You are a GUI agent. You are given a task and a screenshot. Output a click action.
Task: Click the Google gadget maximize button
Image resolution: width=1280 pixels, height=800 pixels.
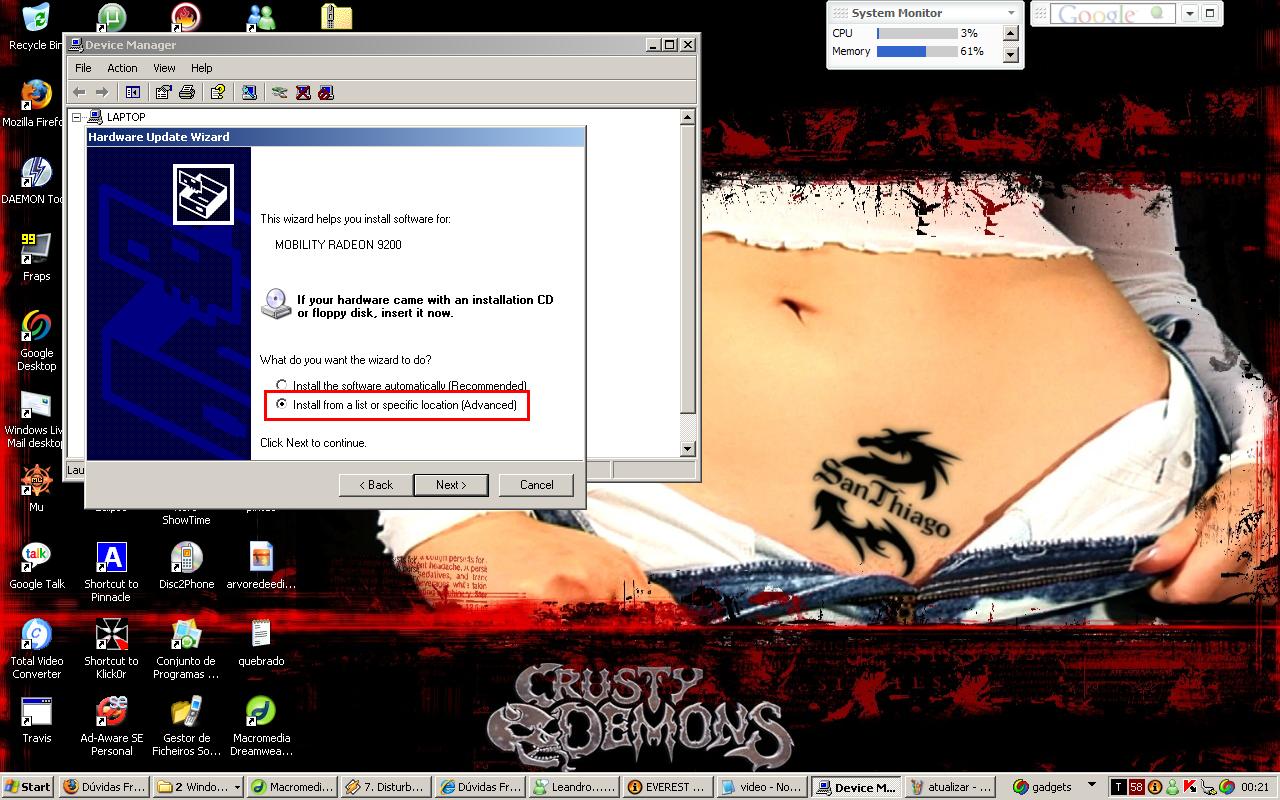coord(1209,13)
